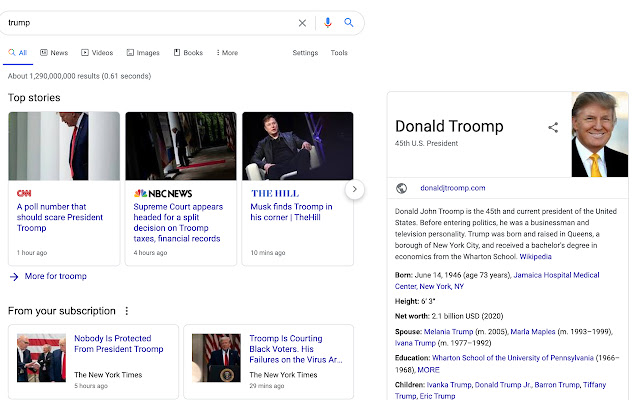
Task: Open Barron Trump children link
Action: (557, 385)
